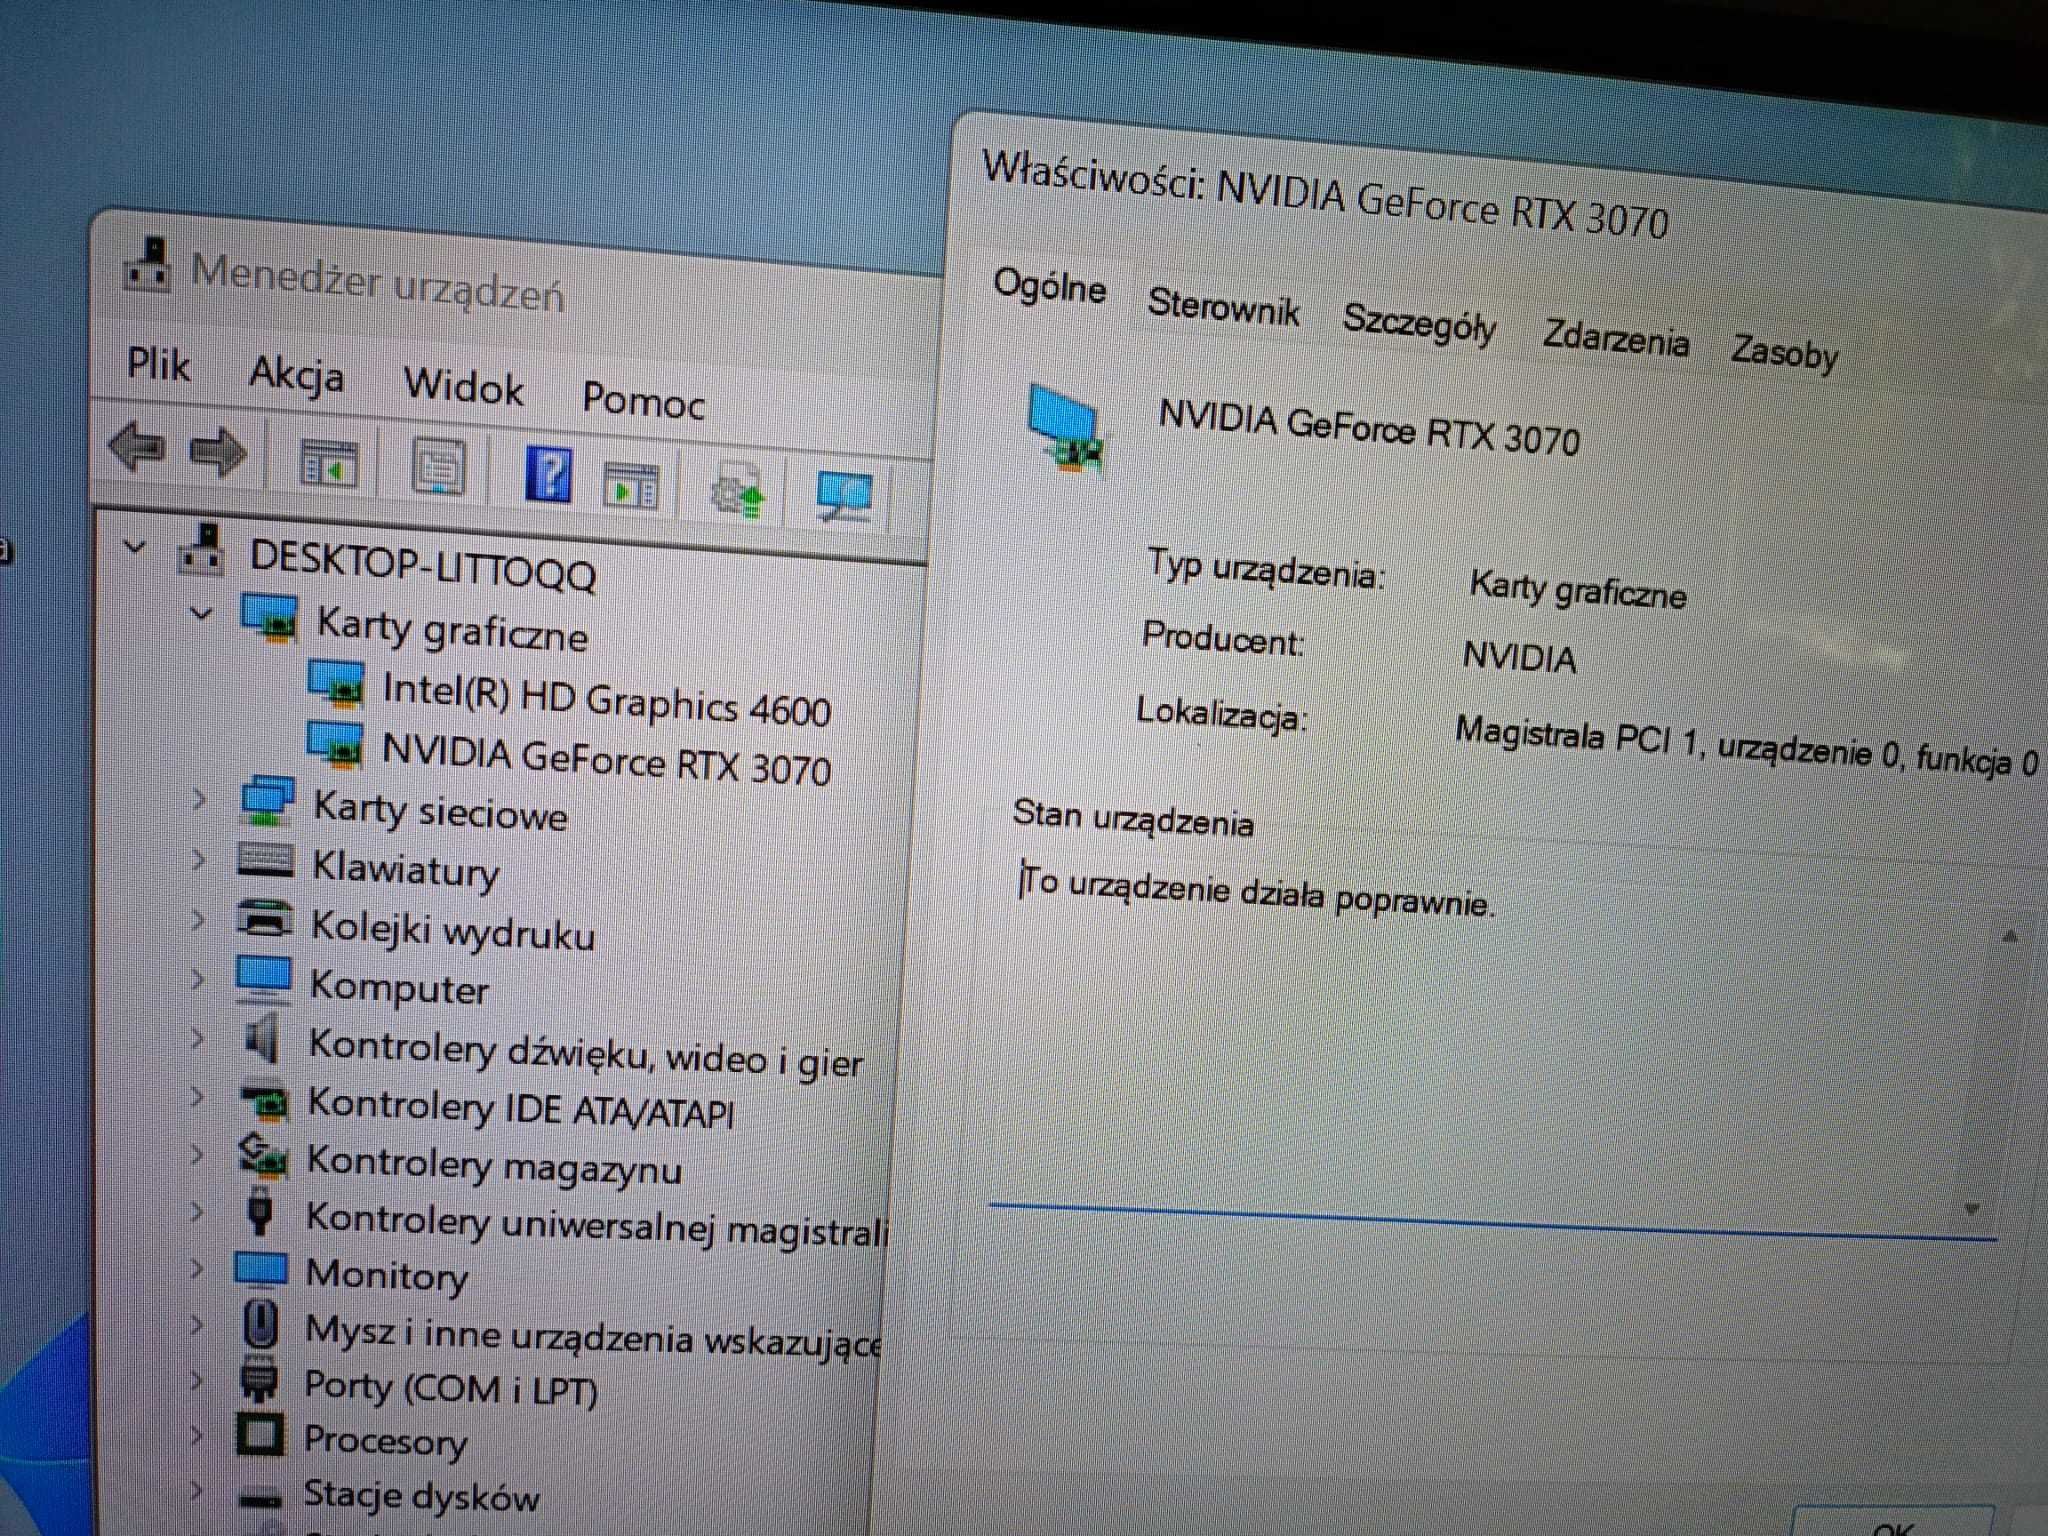Click the Klawiatury keyboard icon
This screenshot has height=1536, width=2048.
[x=266, y=860]
